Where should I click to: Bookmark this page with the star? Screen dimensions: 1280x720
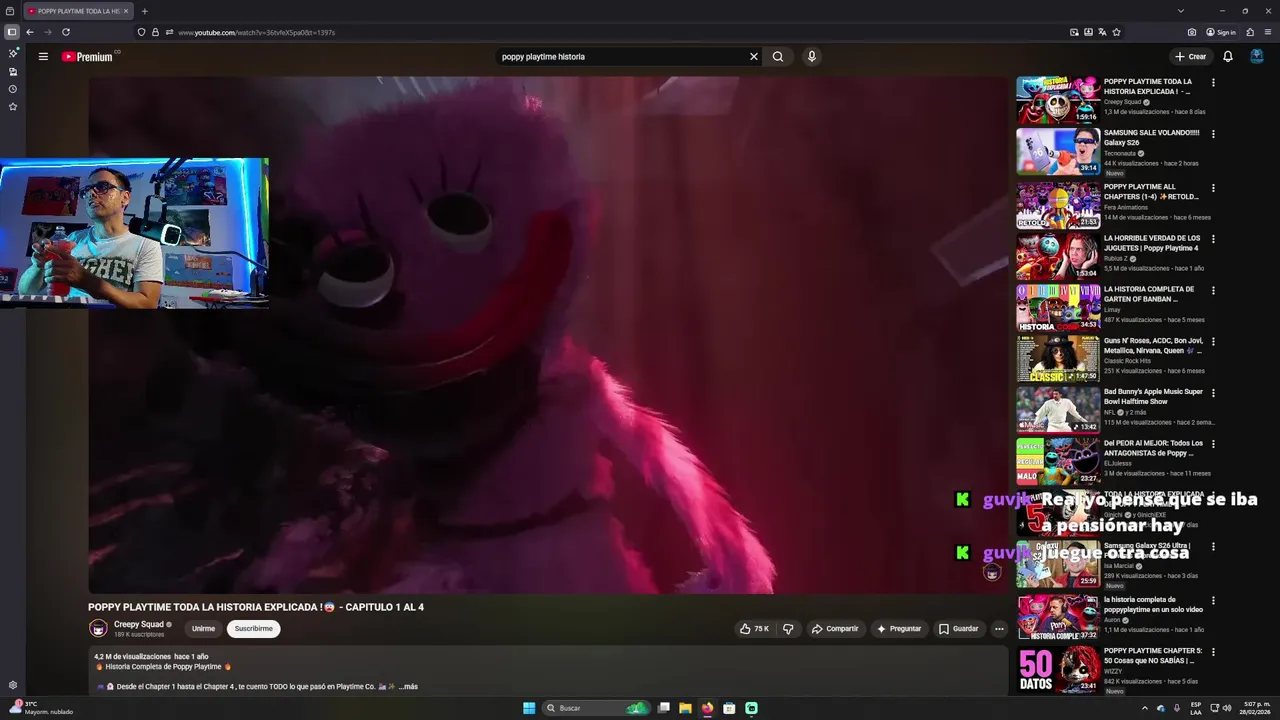tap(1116, 32)
